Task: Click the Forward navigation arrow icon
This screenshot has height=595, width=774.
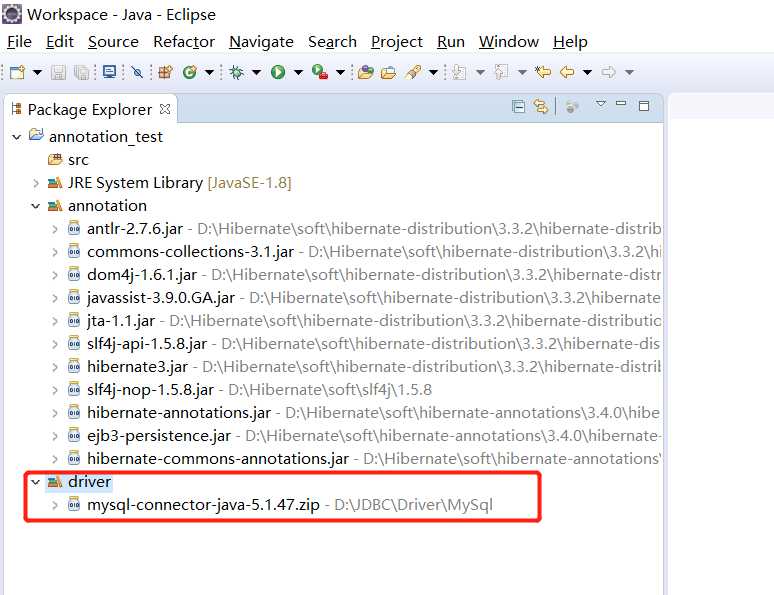Action: pyautogui.click(x=608, y=73)
